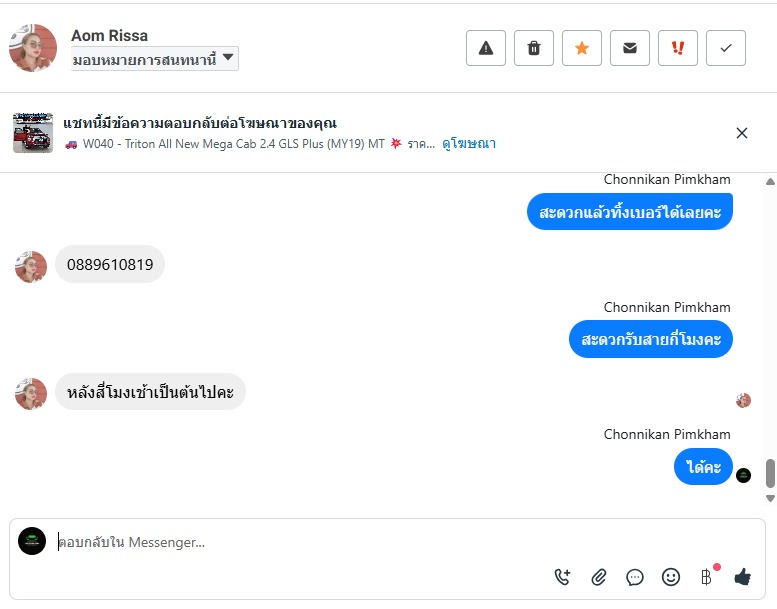Dismiss the ad reply banner
777x609 pixels.
tap(742, 133)
